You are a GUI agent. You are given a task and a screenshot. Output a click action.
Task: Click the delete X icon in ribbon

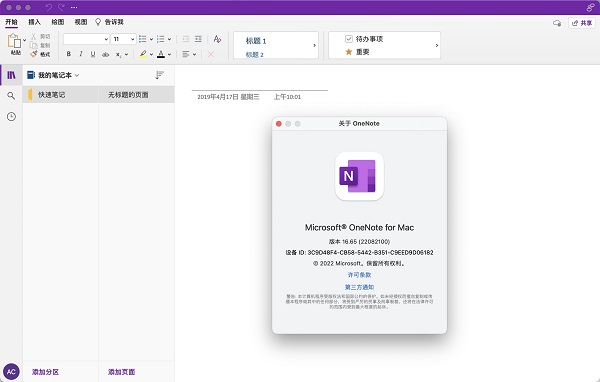click(211, 54)
